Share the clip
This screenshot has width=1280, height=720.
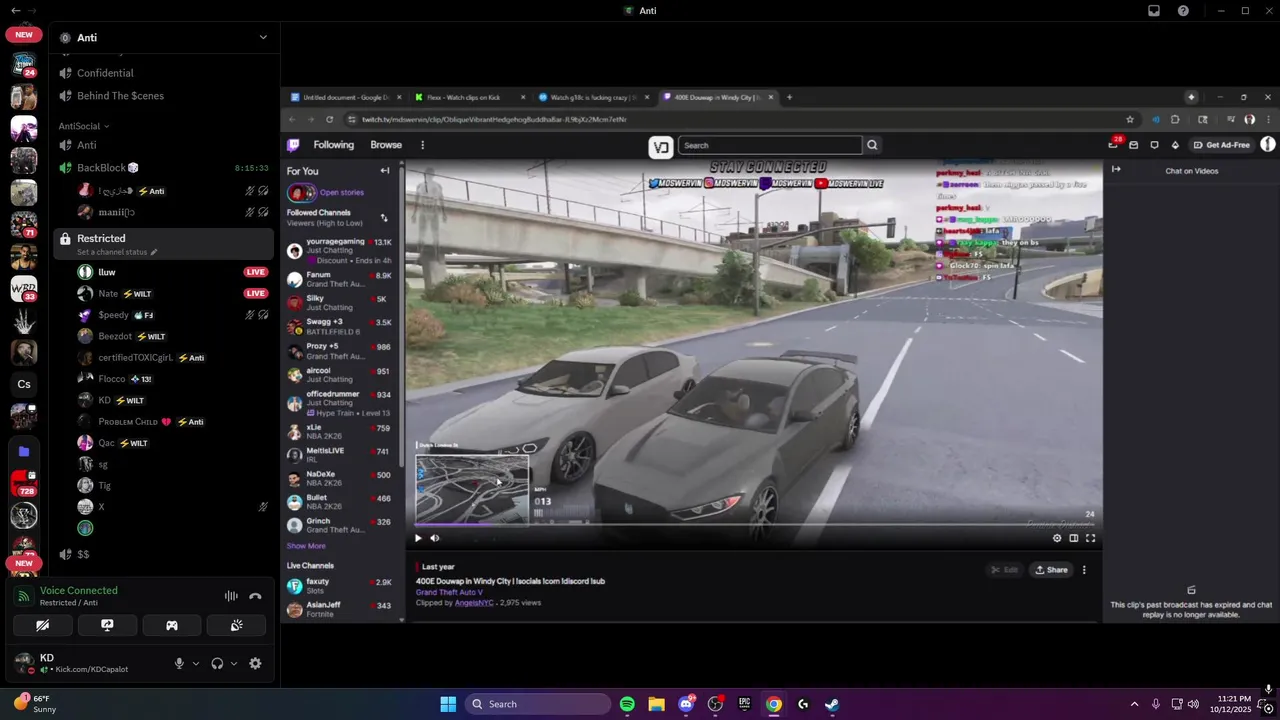pos(1051,570)
